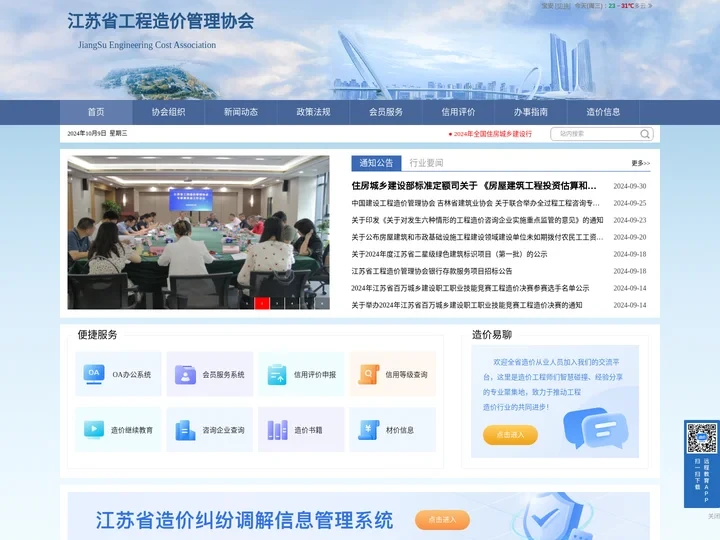720x540 pixels.
Task: Click the 材价信息 yen icon
Action: pyautogui.click(x=368, y=430)
